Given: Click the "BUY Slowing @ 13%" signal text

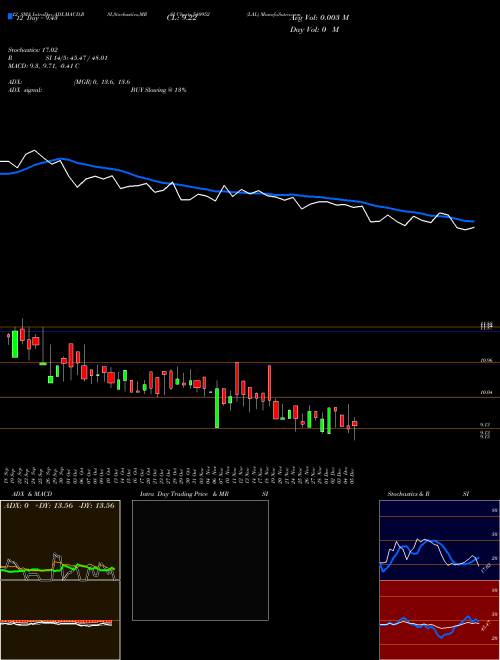Looking at the screenshot, I should pyautogui.click(x=159, y=90).
